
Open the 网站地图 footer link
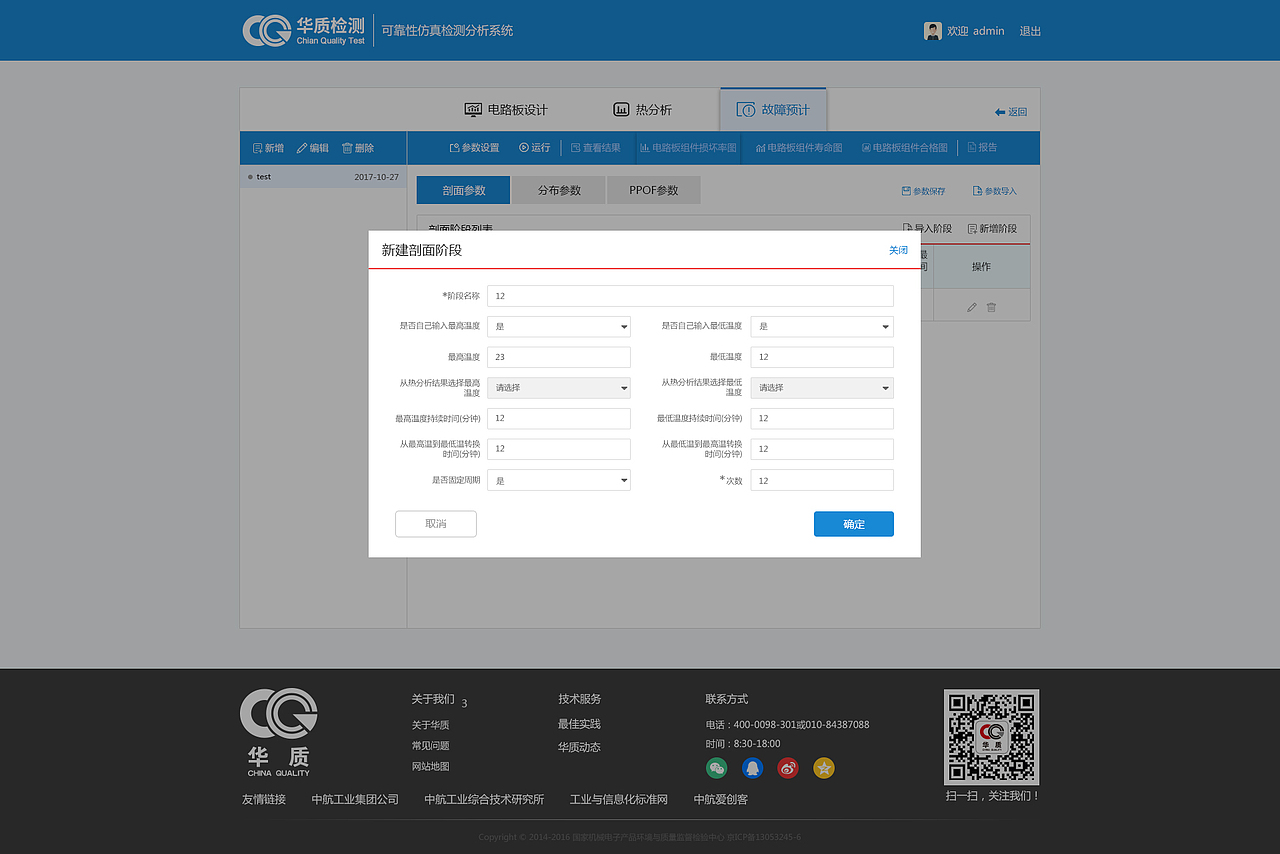pos(430,767)
